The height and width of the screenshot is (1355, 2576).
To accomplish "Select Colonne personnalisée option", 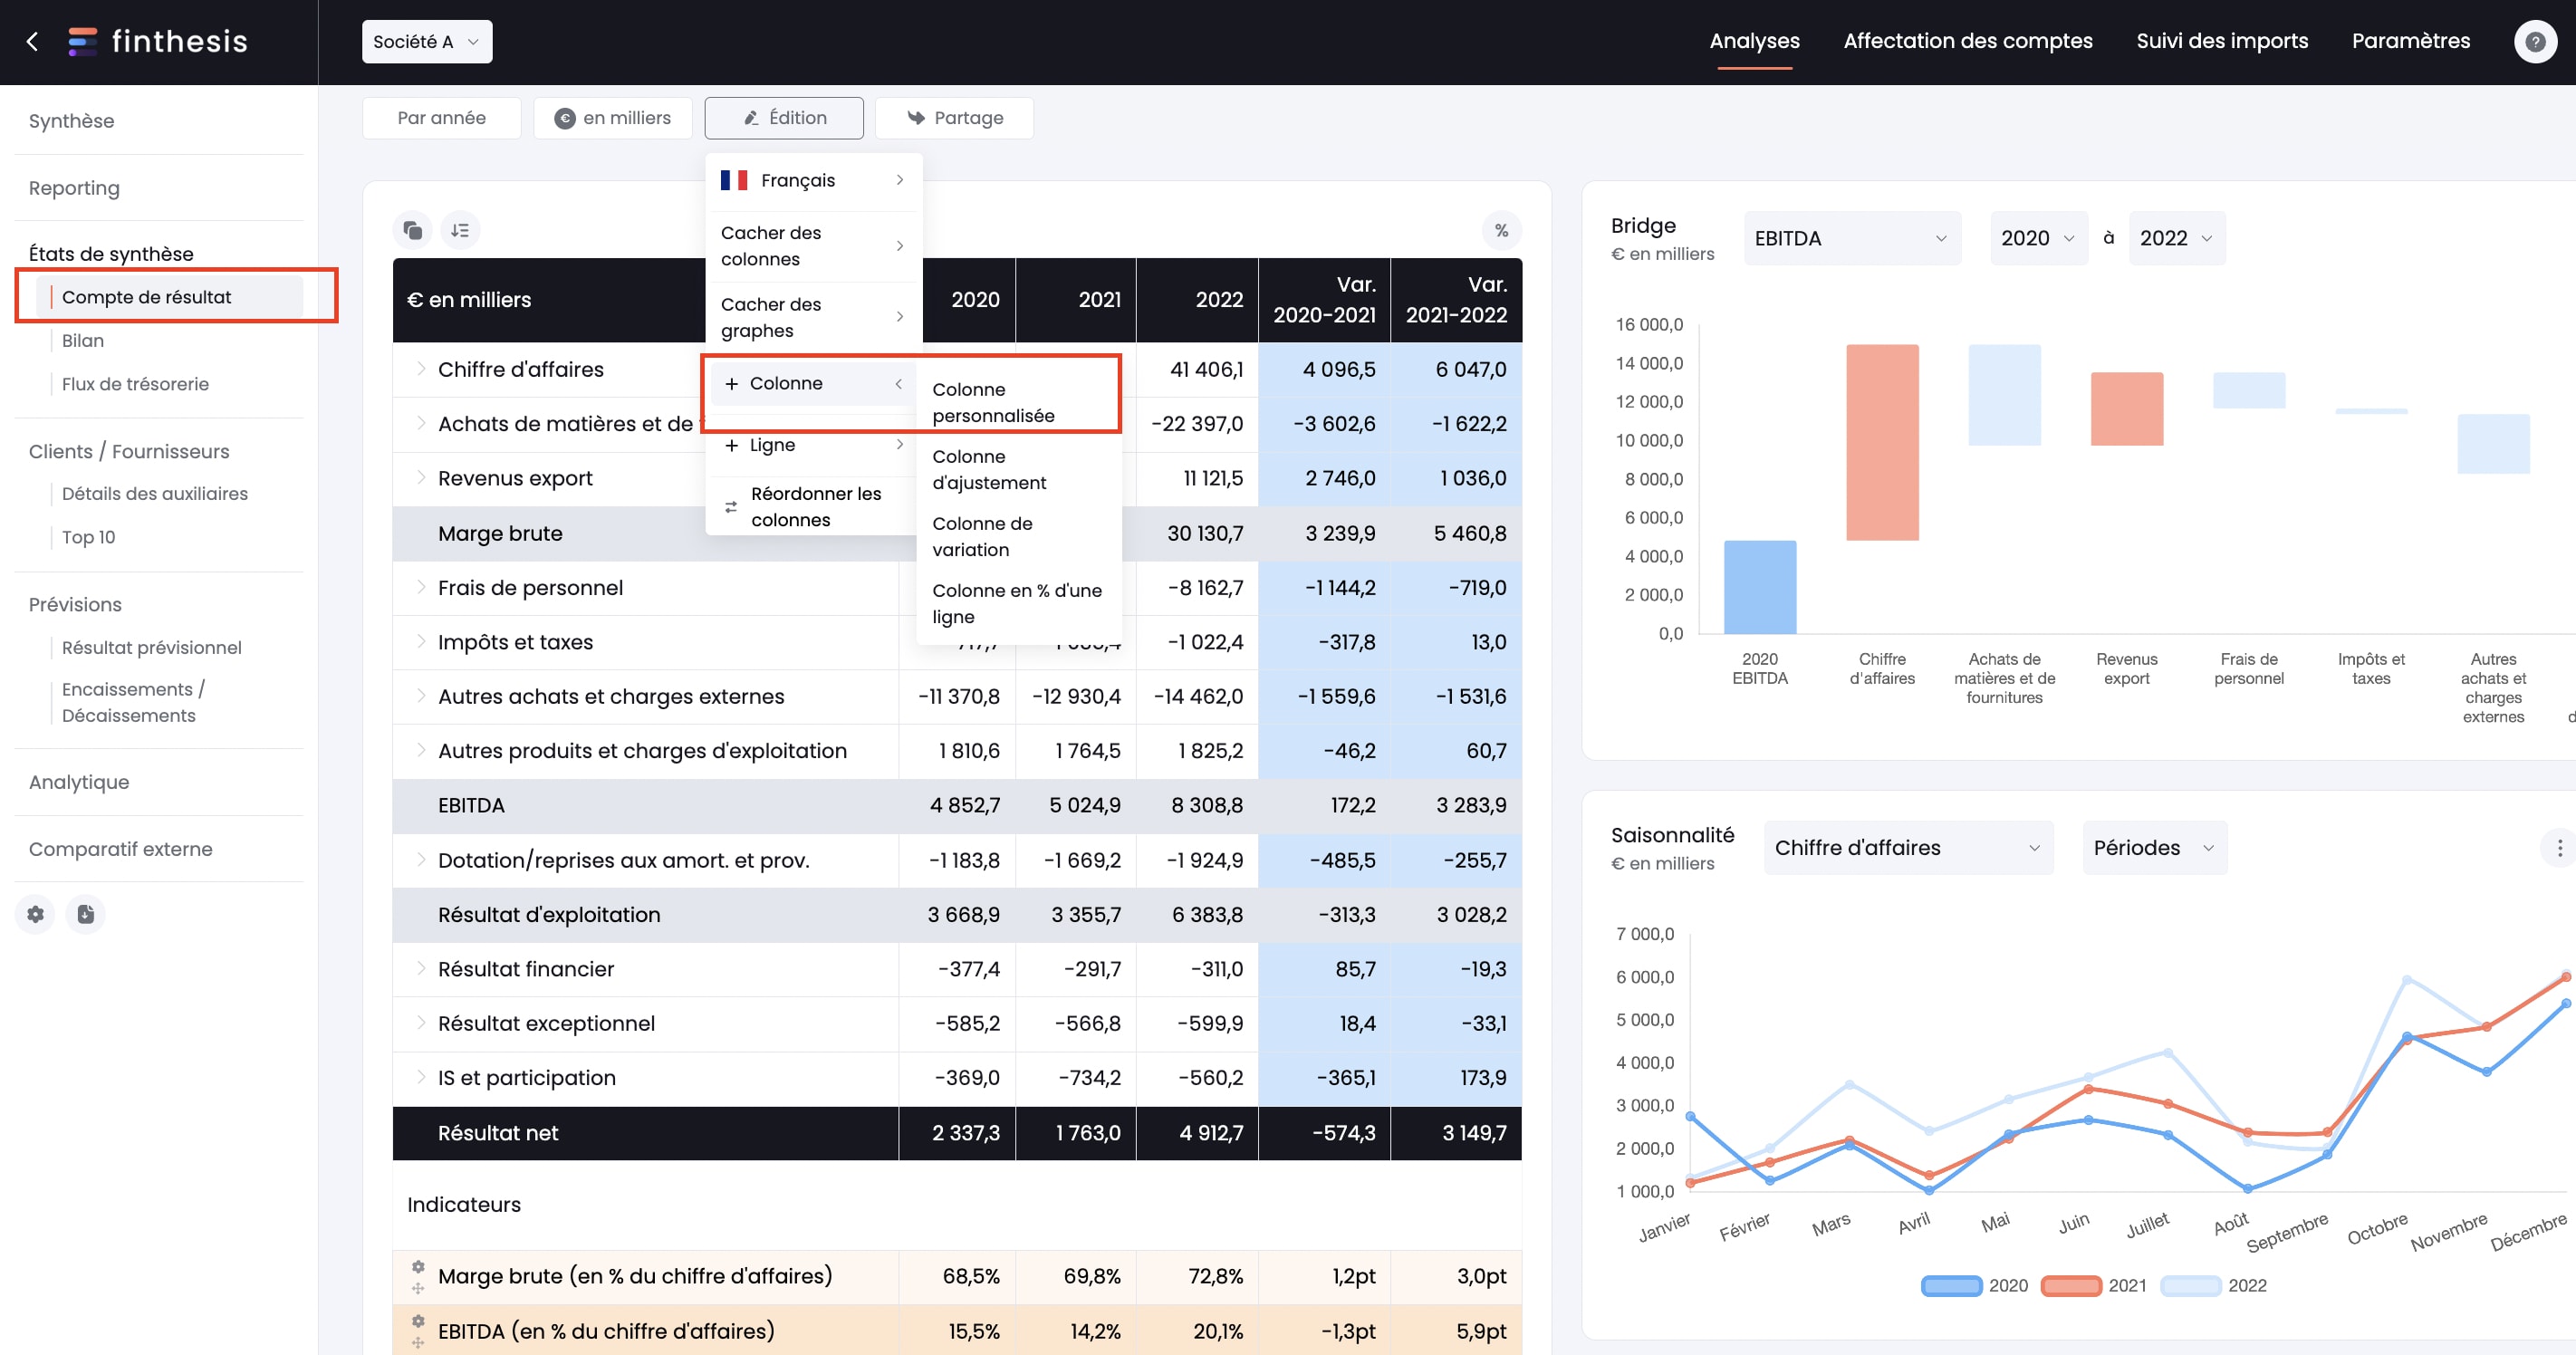I will click(x=1017, y=402).
